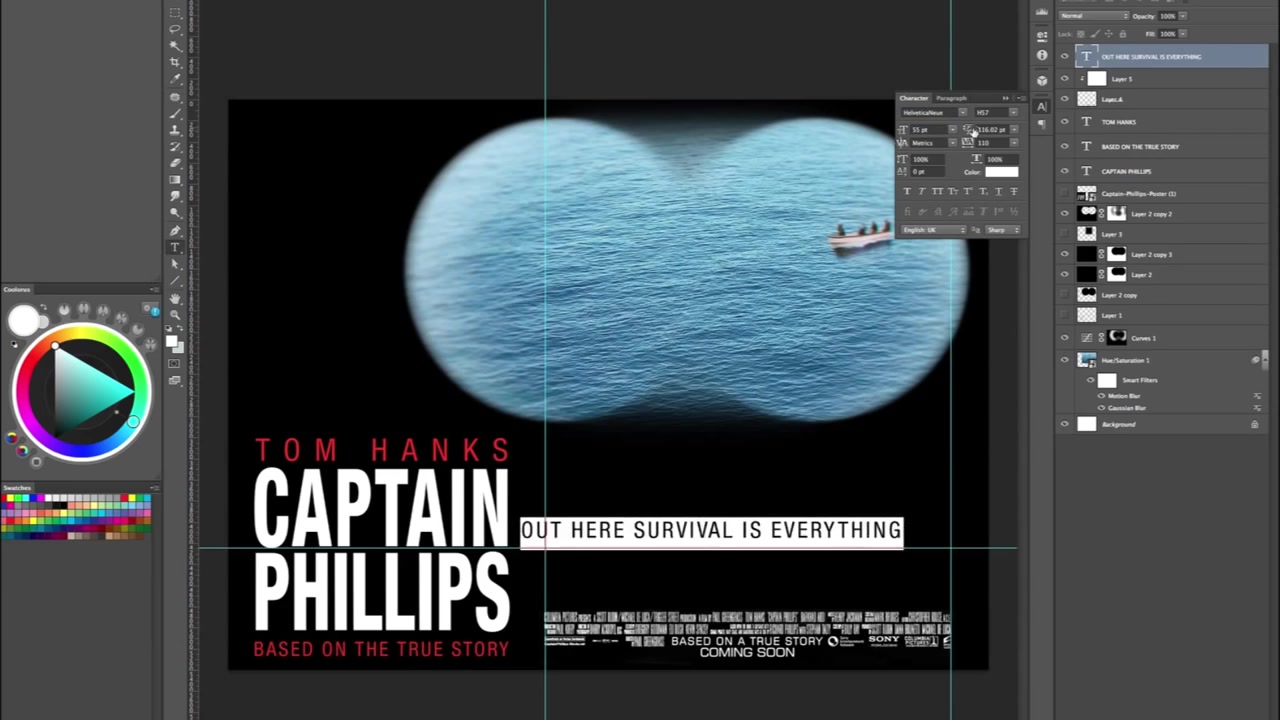
Task: Click the Background layer lock icon
Action: pyautogui.click(x=1255, y=424)
